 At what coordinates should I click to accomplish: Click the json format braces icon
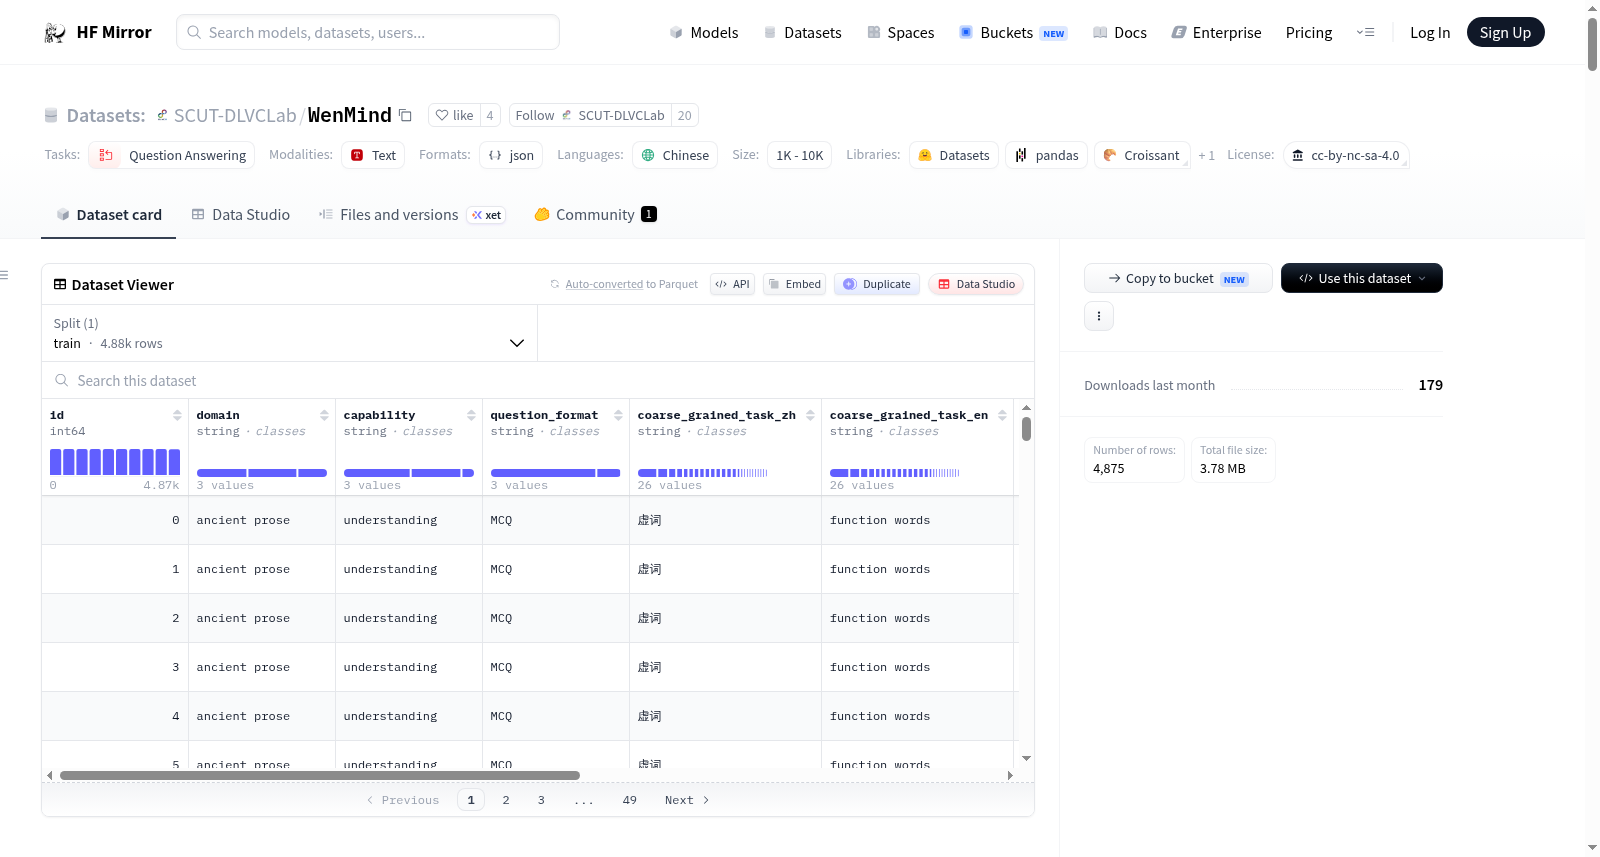coord(495,155)
